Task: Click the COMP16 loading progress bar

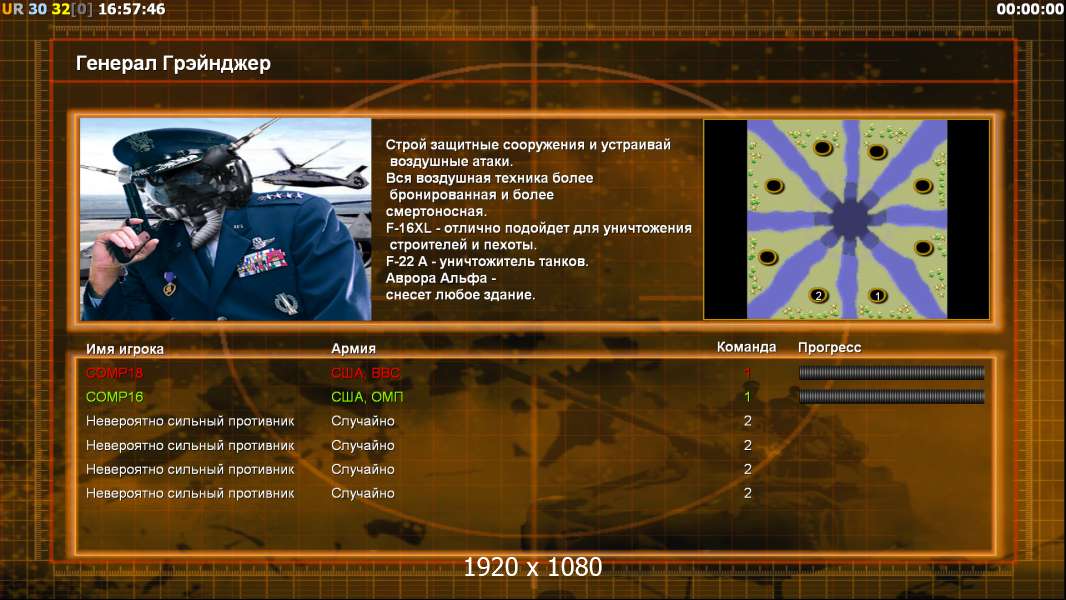Action: [x=892, y=397]
